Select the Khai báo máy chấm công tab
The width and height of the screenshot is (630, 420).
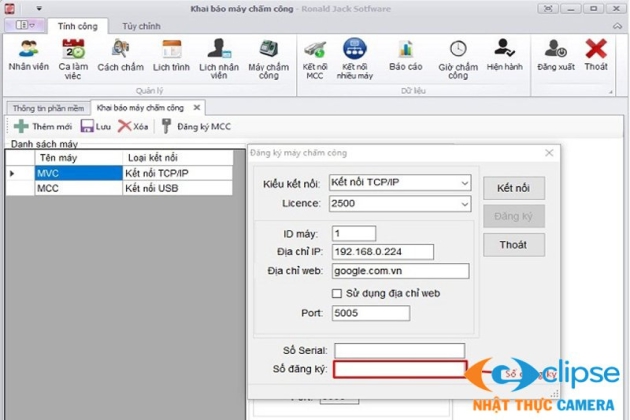(140, 108)
